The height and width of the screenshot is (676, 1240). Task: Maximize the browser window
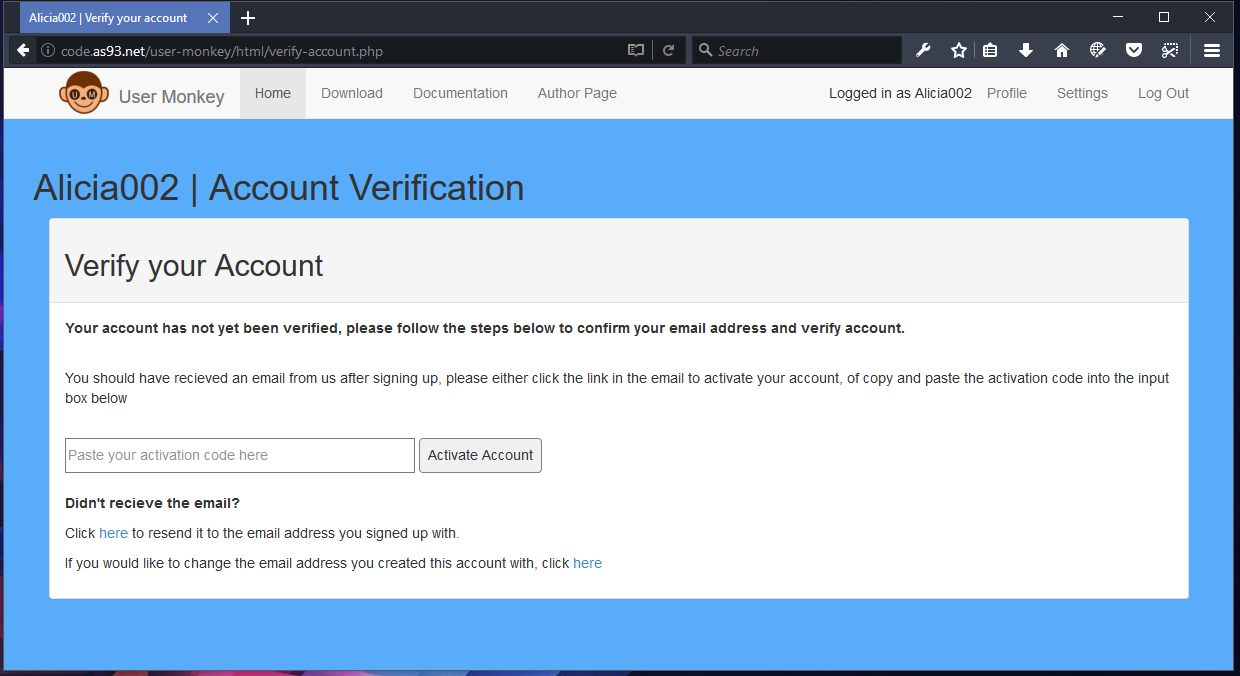[1164, 17]
